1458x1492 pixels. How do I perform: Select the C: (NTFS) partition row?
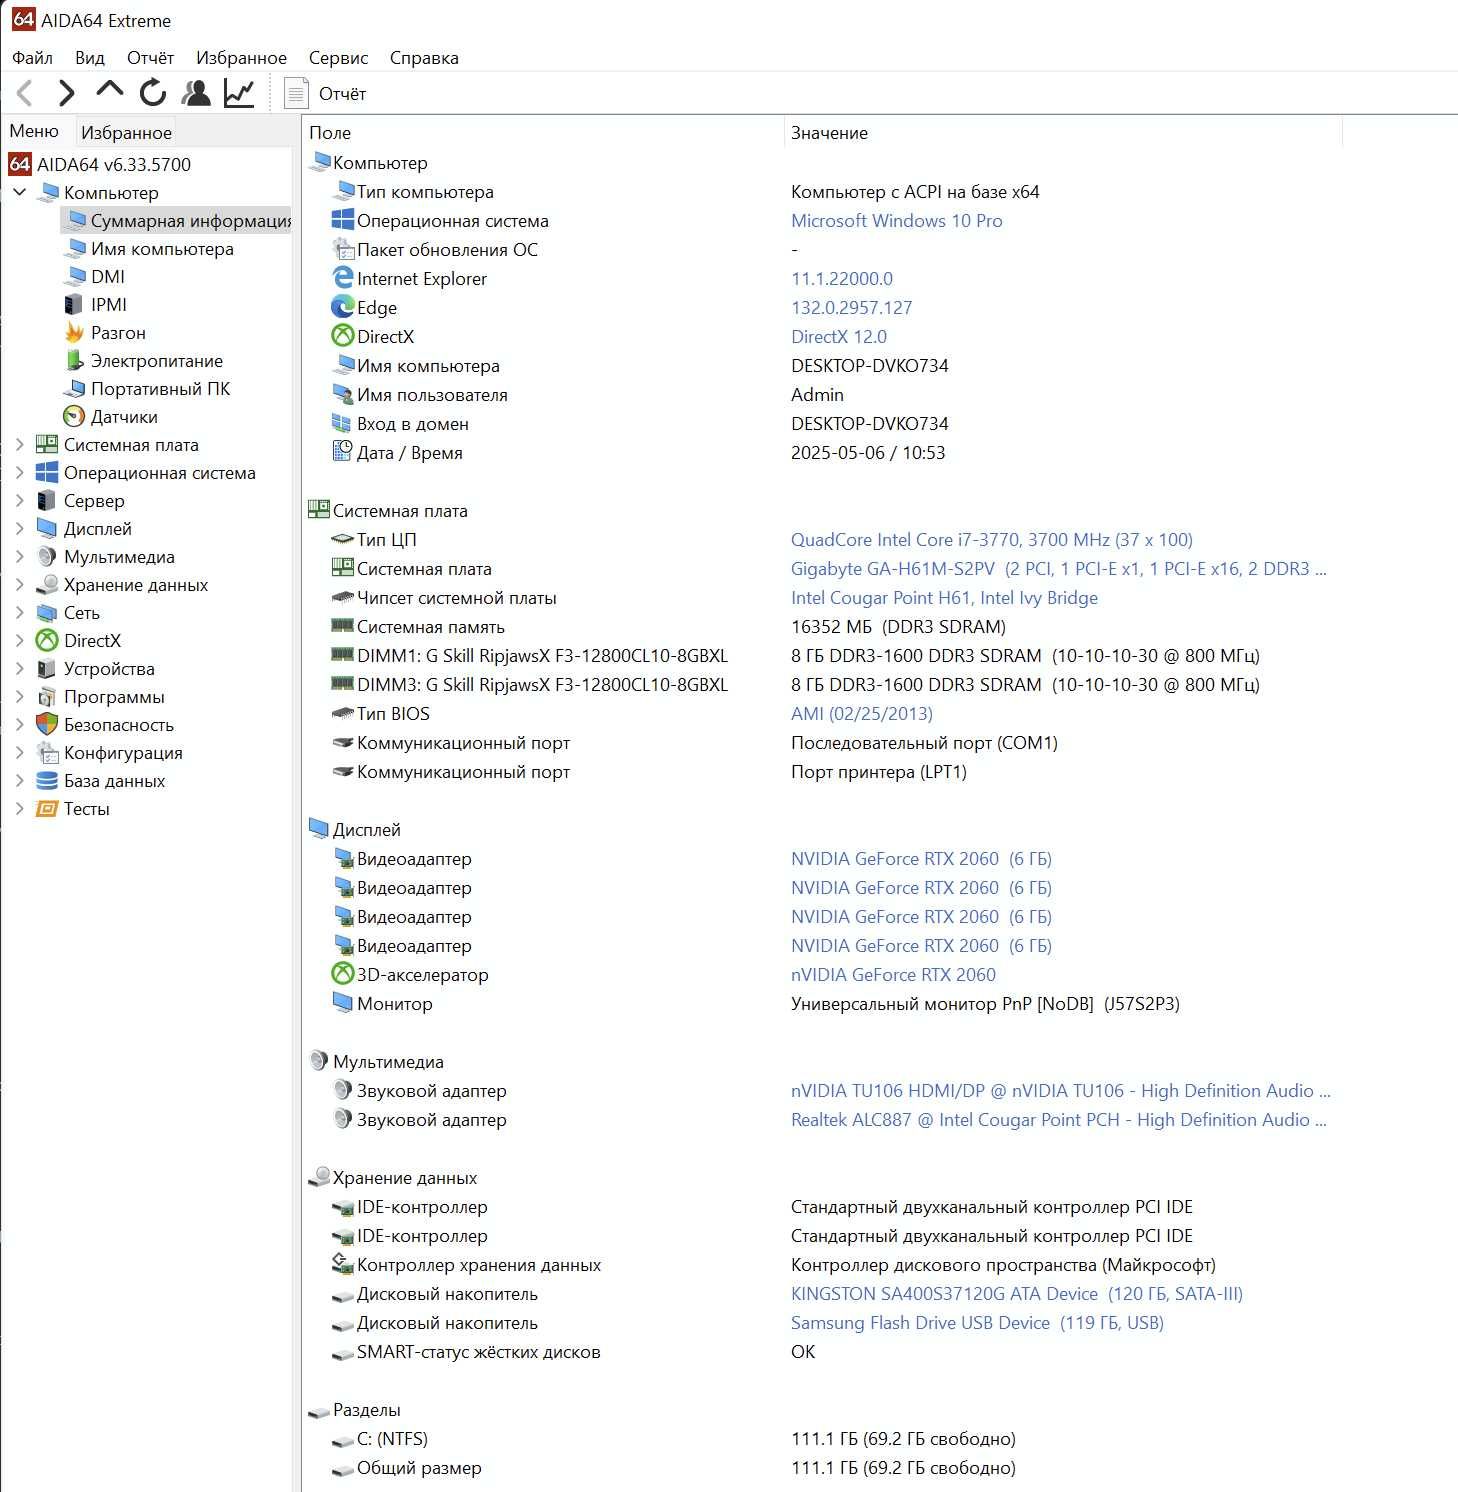pos(672,1438)
